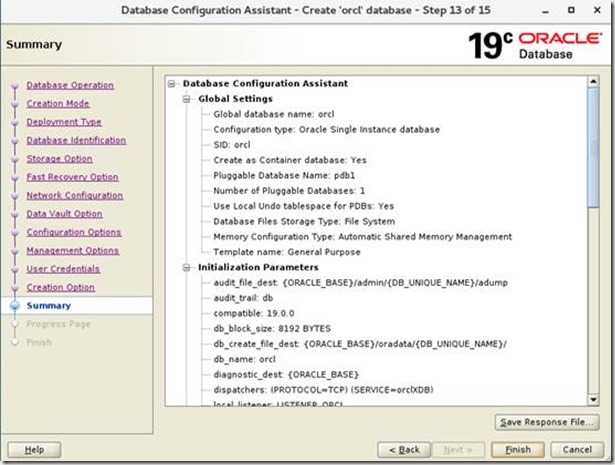Collapse the Database Configuration Assistant tree node
This screenshot has height=465, width=615.
coord(171,84)
